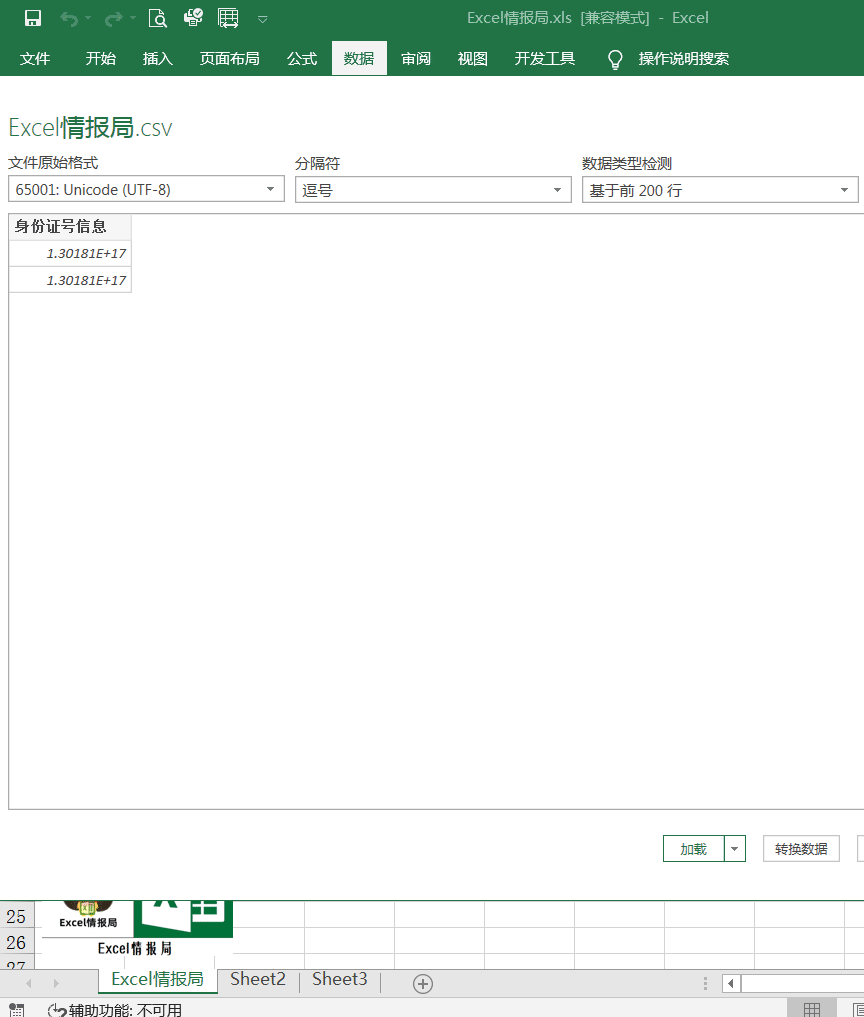The height and width of the screenshot is (1017, 864).
Task: Switch to the 开始 ribbon tab
Action: 101,58
